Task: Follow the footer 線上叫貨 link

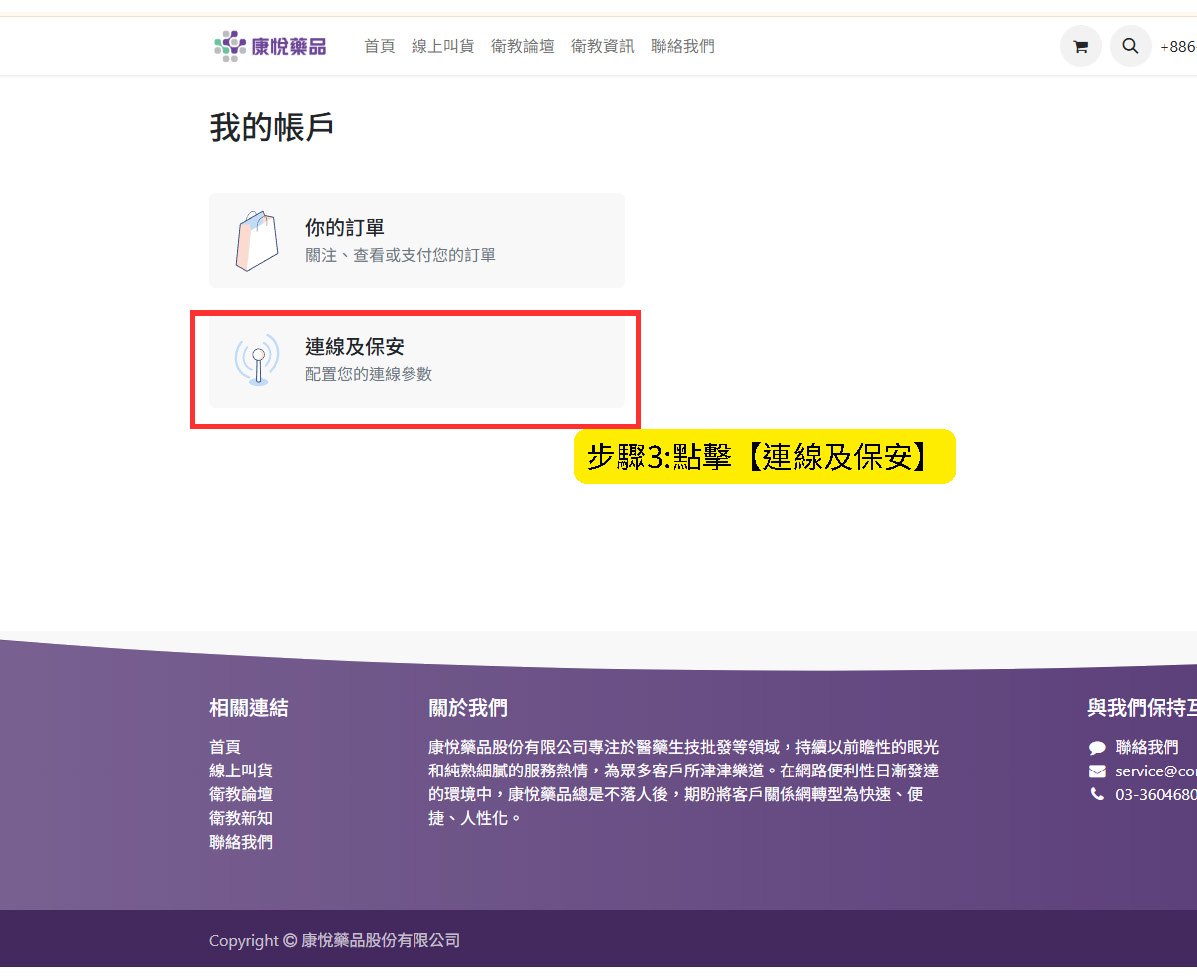Action: [240, 771]
